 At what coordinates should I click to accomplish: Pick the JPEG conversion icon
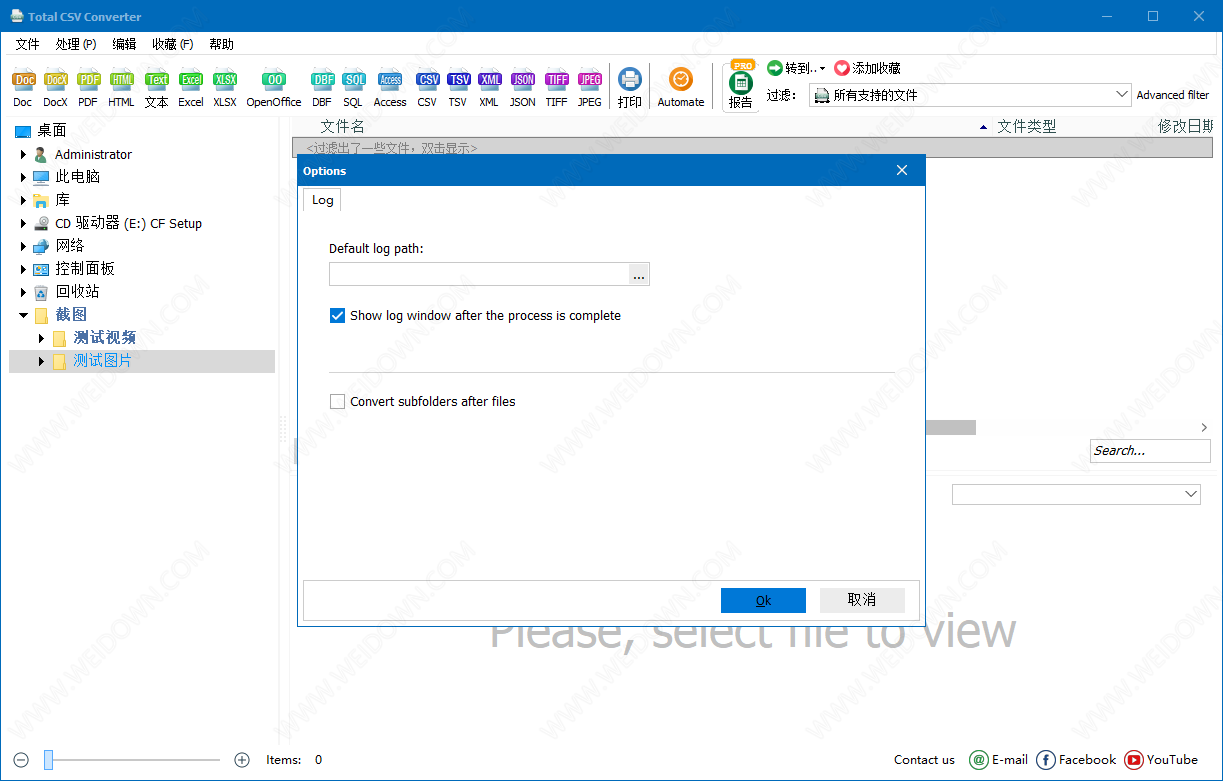[590, 88]
